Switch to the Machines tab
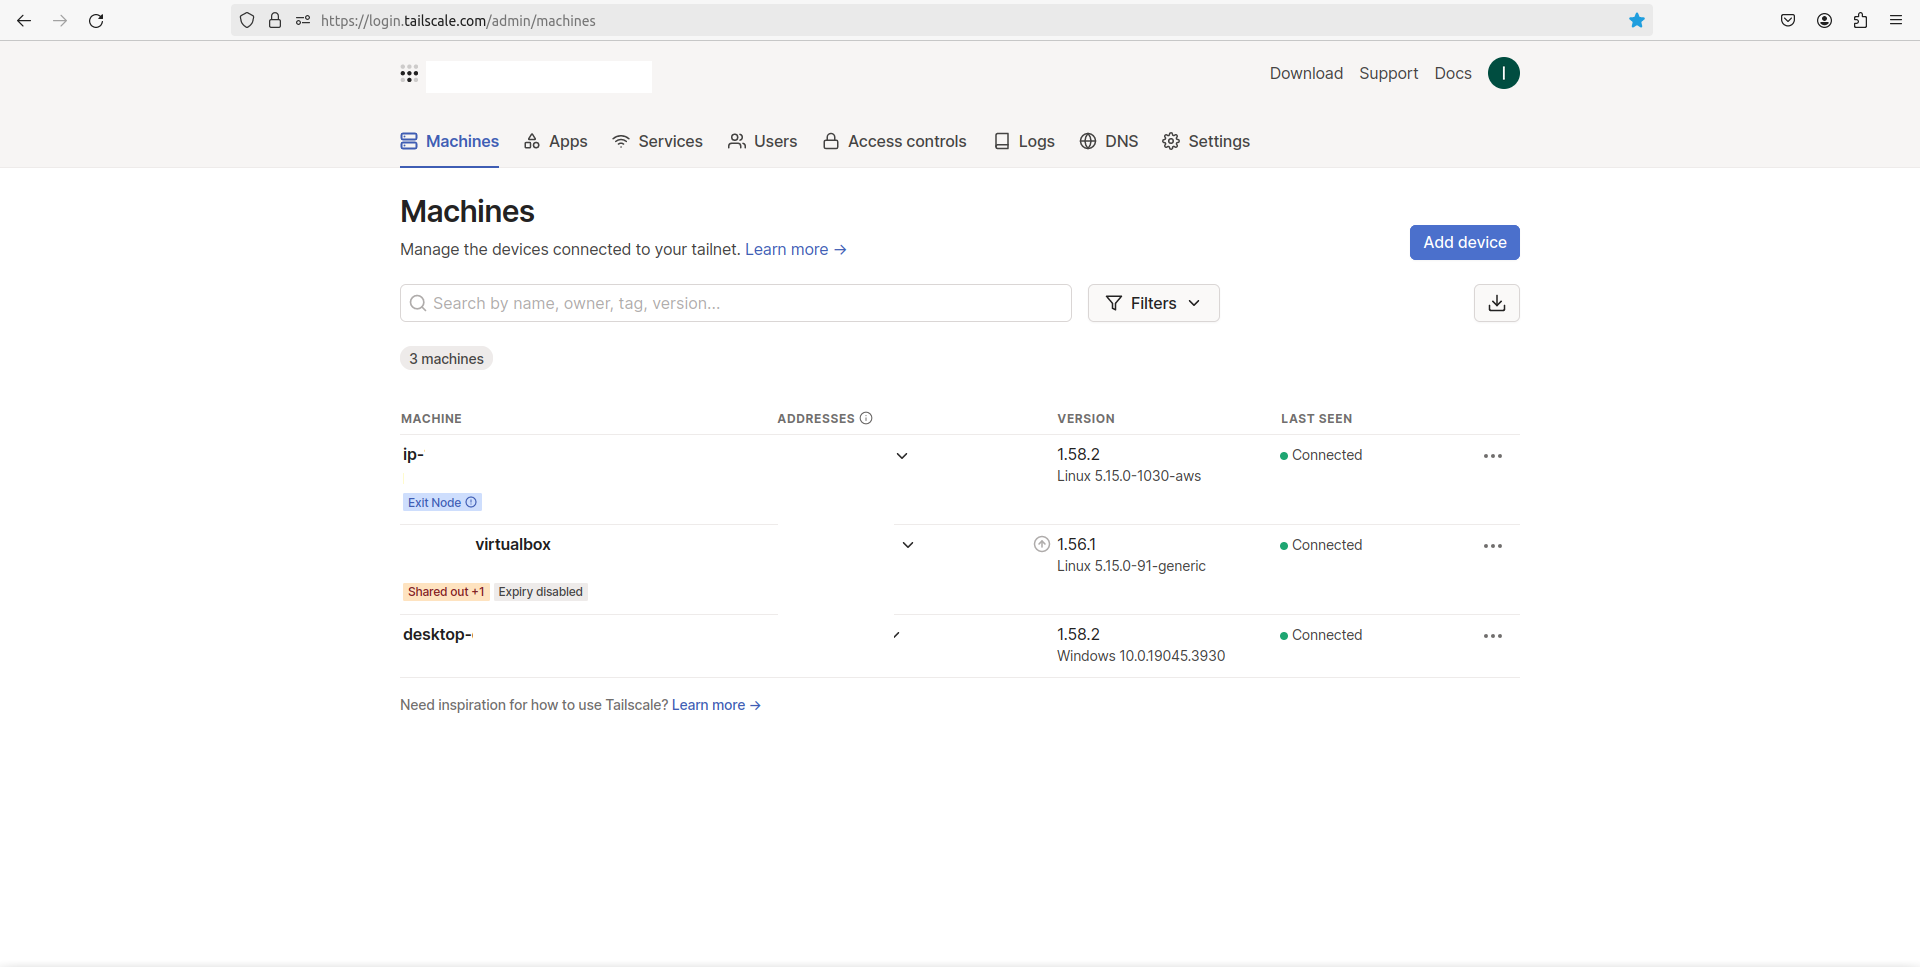 (x=449, y=141)
